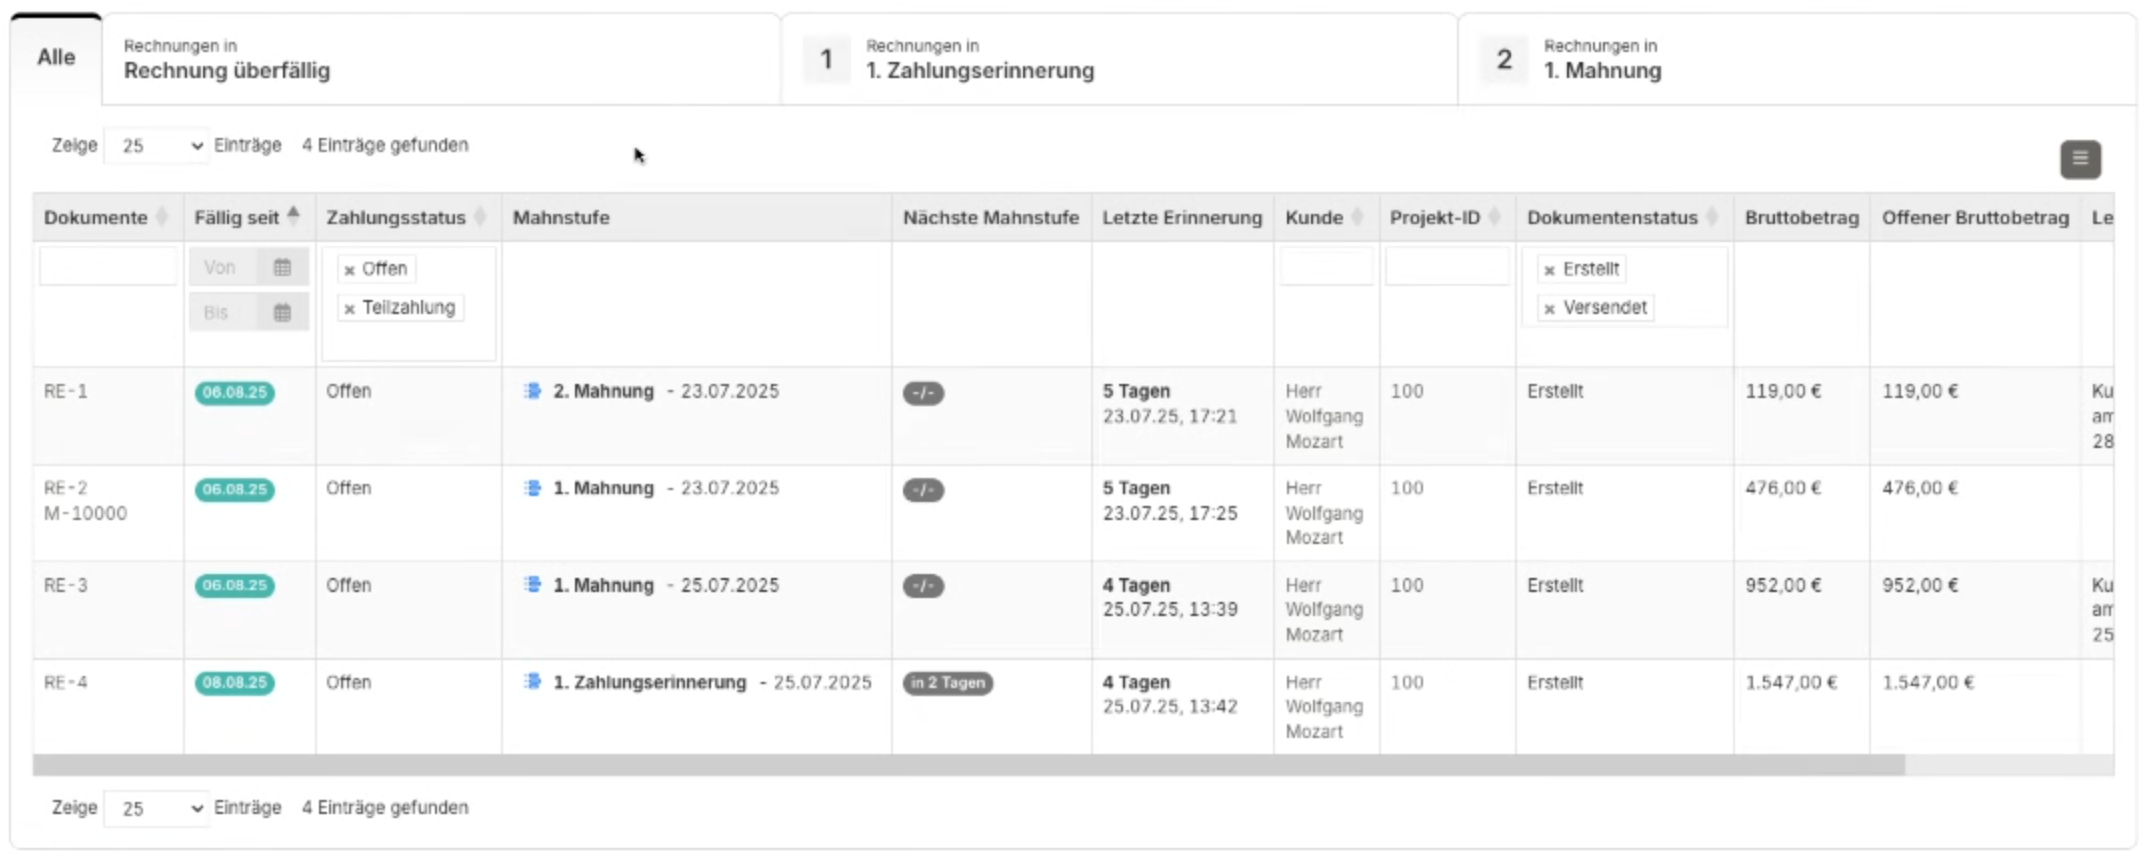This screenshot has height=856, width=2143.
Task: Switch to the '1. Zahlungserinnerung' tab
Action: pos(1118,59)
